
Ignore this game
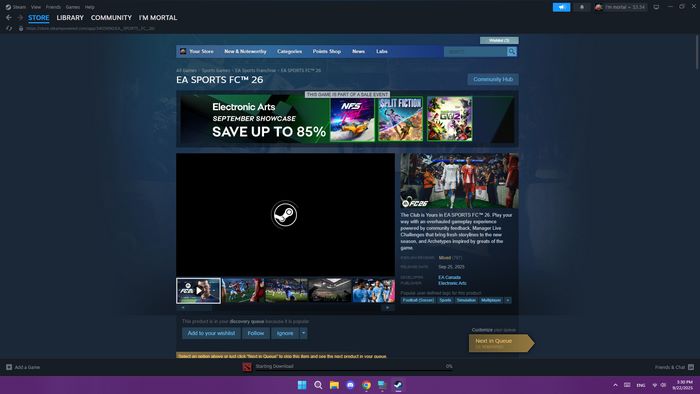[285, 333]
